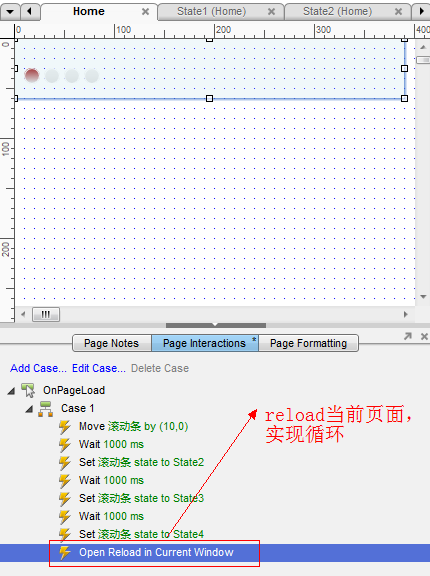Switch to State1 (Home) tab
The width and height of the screenshot is (430, 576).
coord(212,11)
